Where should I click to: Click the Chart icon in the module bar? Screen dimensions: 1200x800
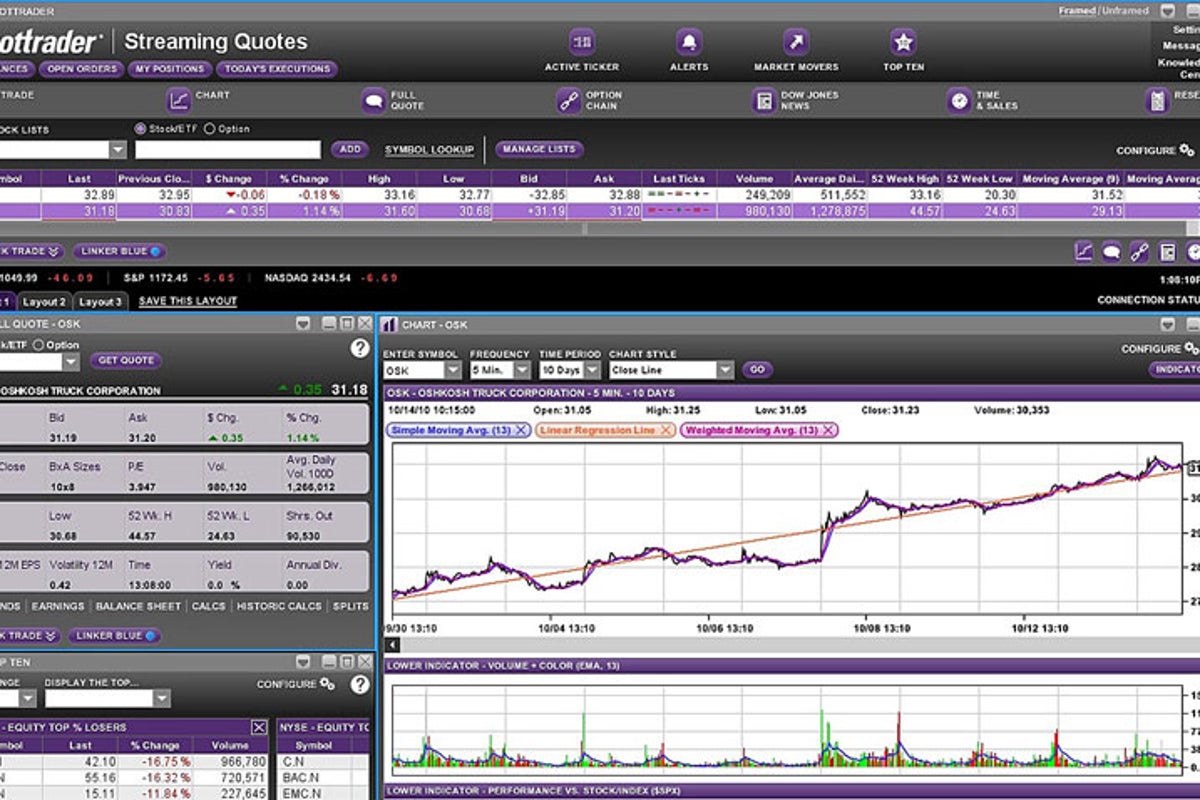[x=179, y=100]
